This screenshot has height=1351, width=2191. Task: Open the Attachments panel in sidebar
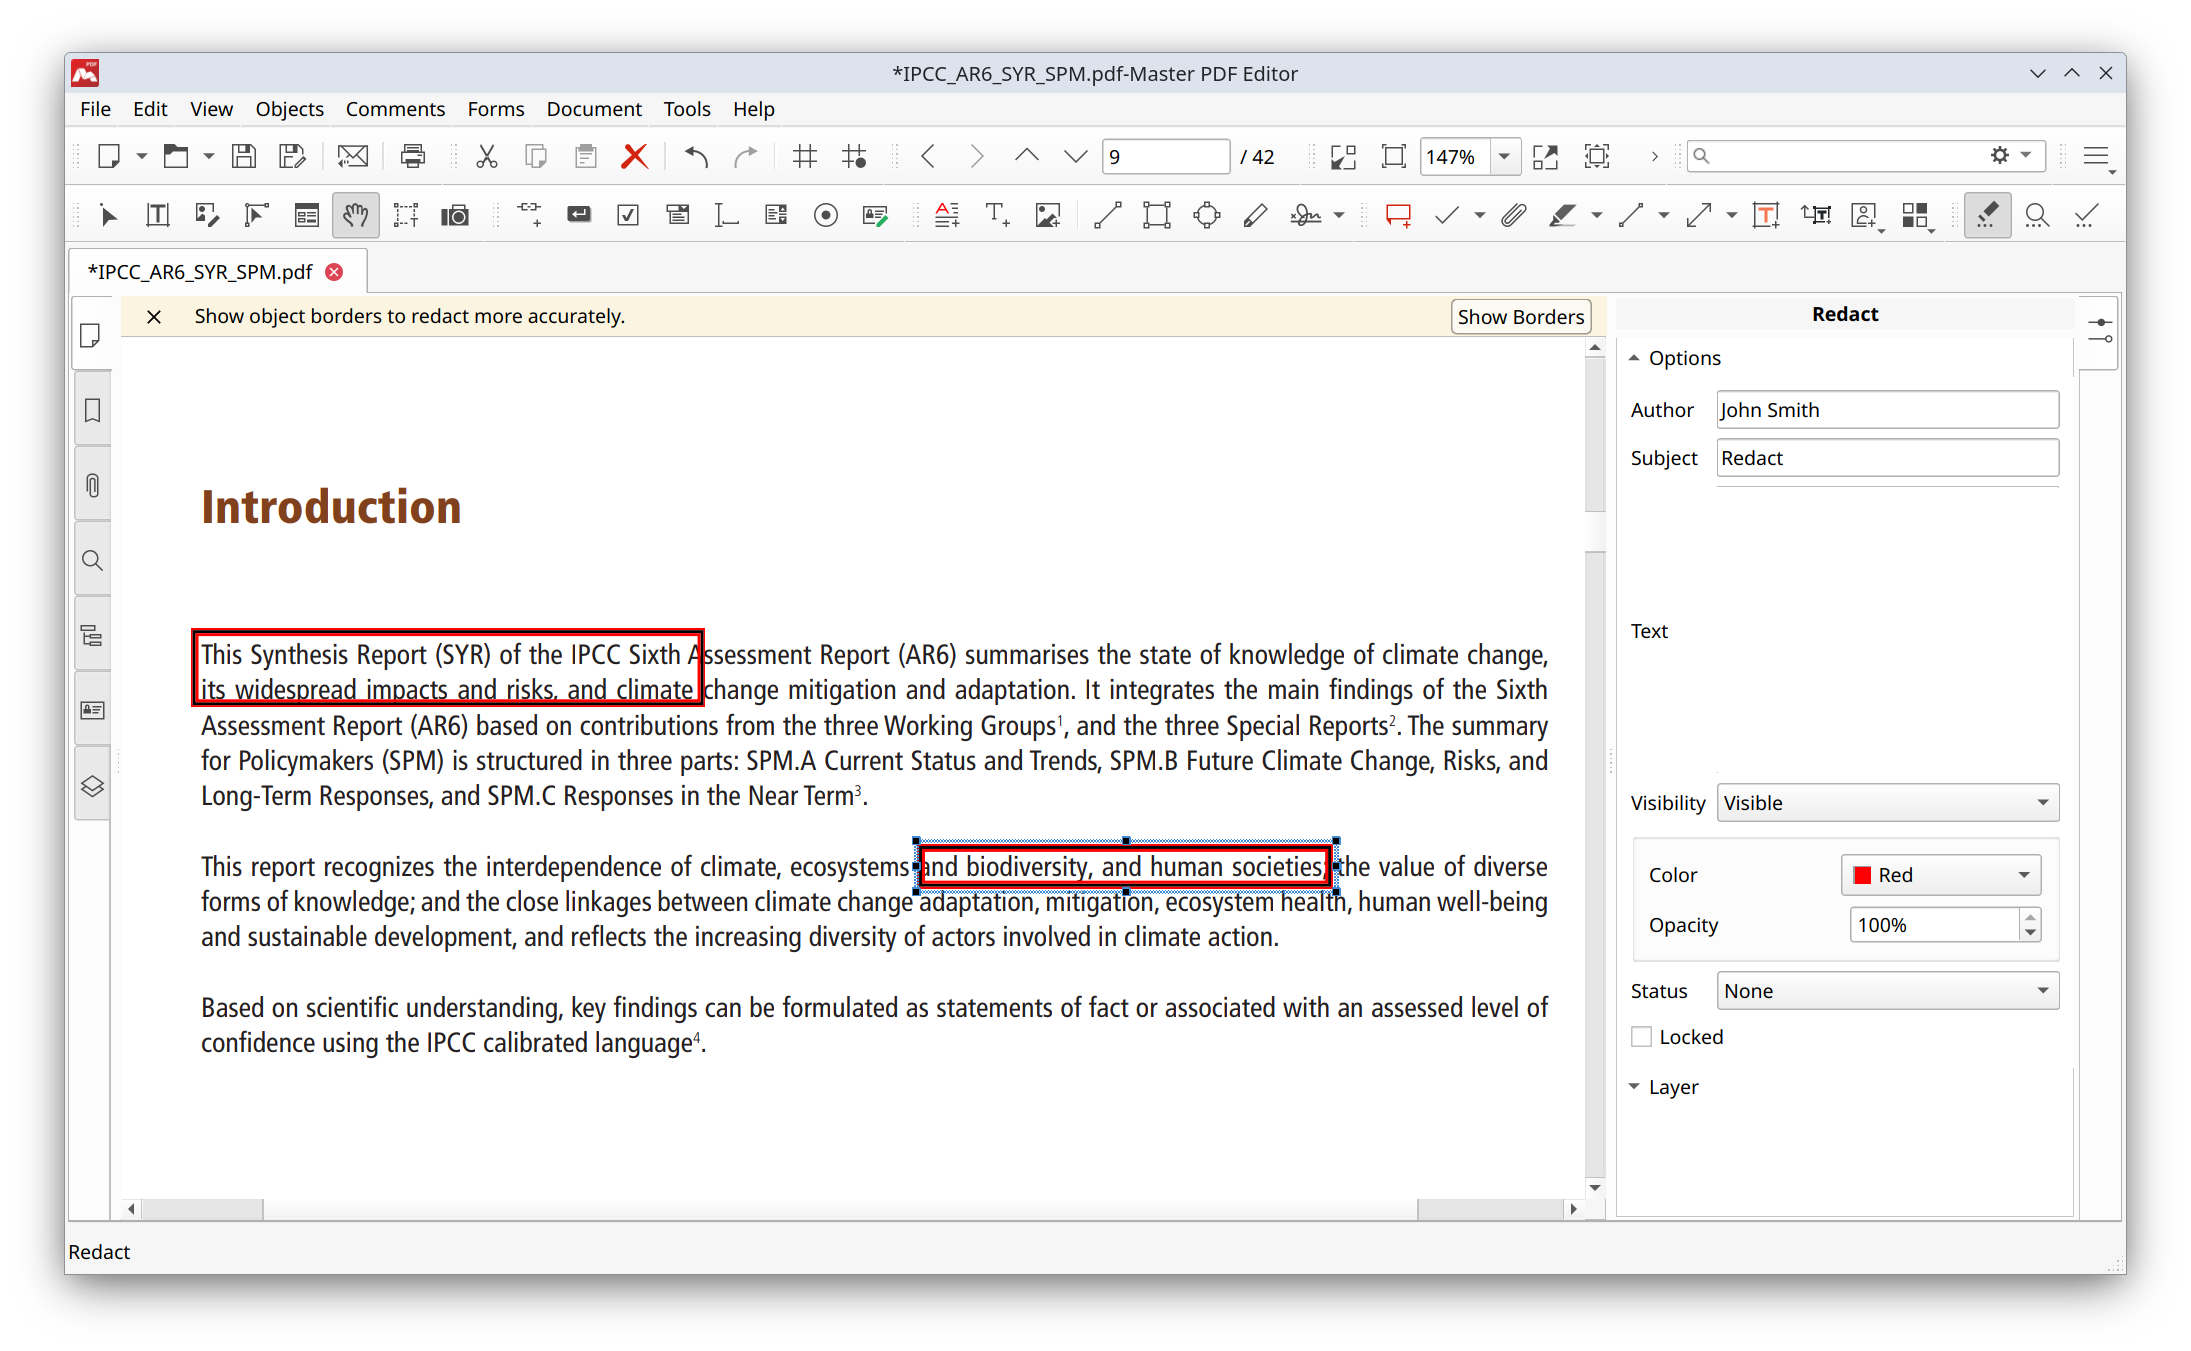pyautogui.click(x=92, y=486)
